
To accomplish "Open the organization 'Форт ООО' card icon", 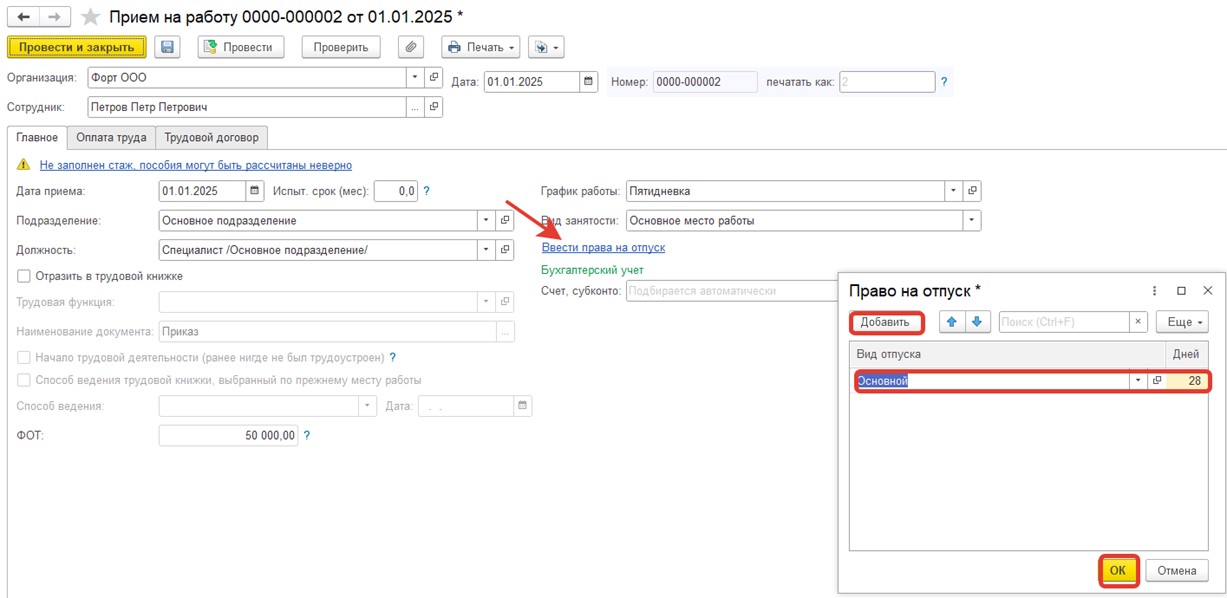I will pyautogui.click(x=434, y=77).
